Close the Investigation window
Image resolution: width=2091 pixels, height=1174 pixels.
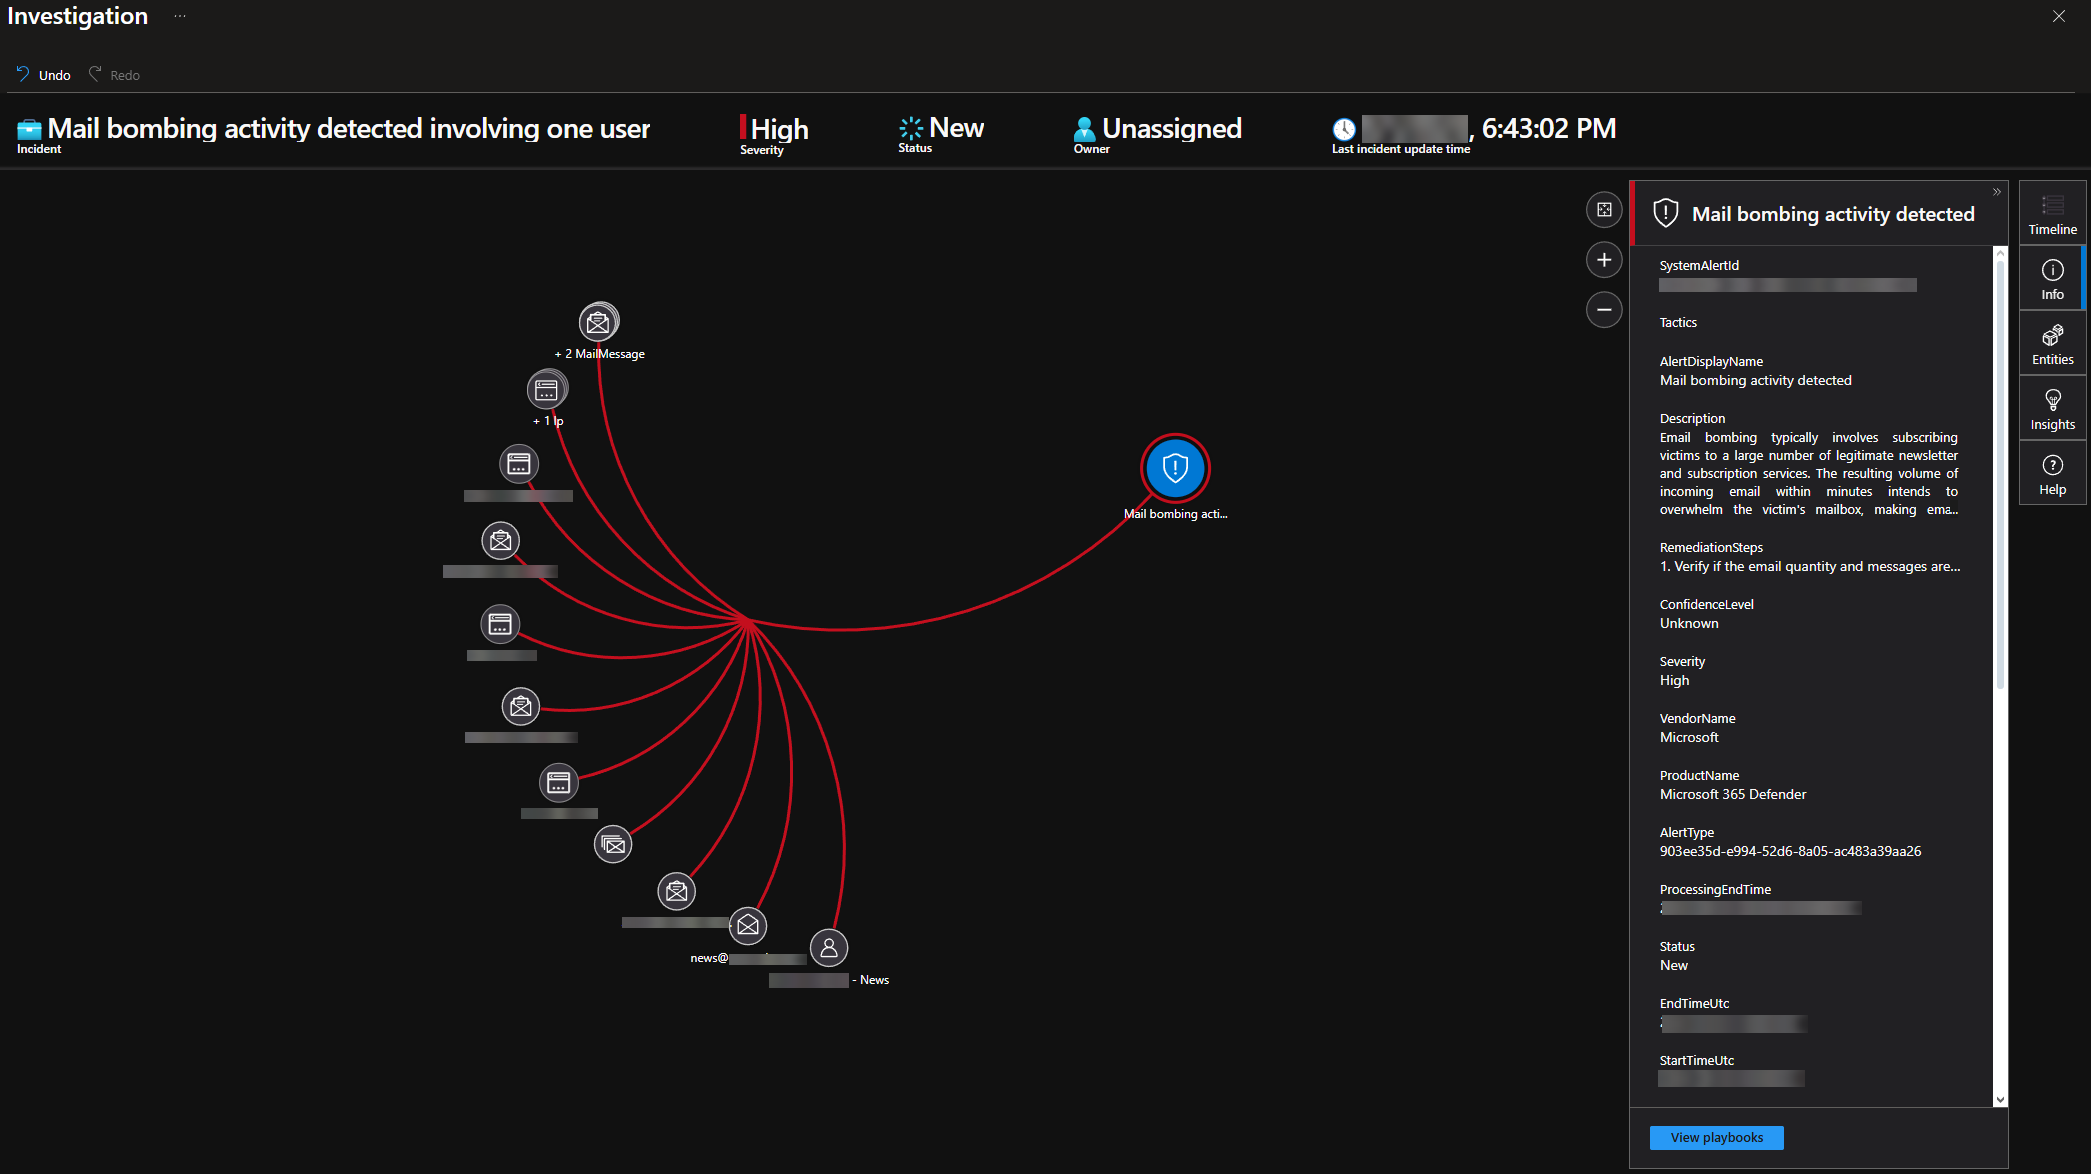(2058, 16)
